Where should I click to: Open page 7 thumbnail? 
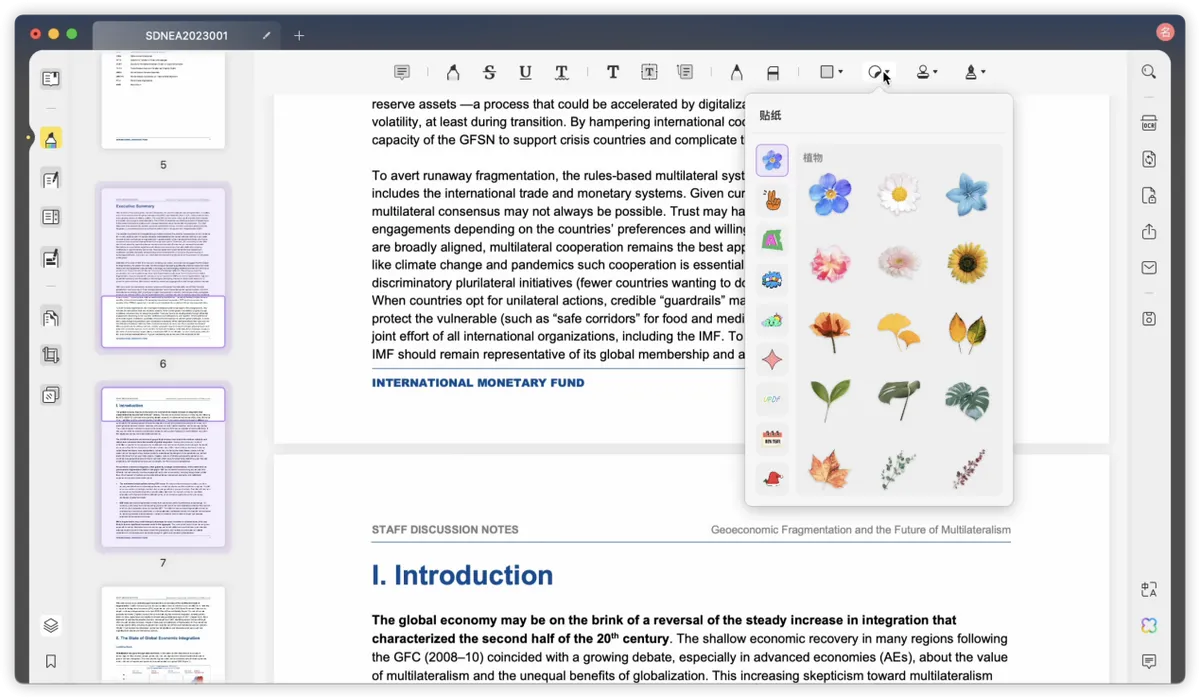[x=163, y=468]
